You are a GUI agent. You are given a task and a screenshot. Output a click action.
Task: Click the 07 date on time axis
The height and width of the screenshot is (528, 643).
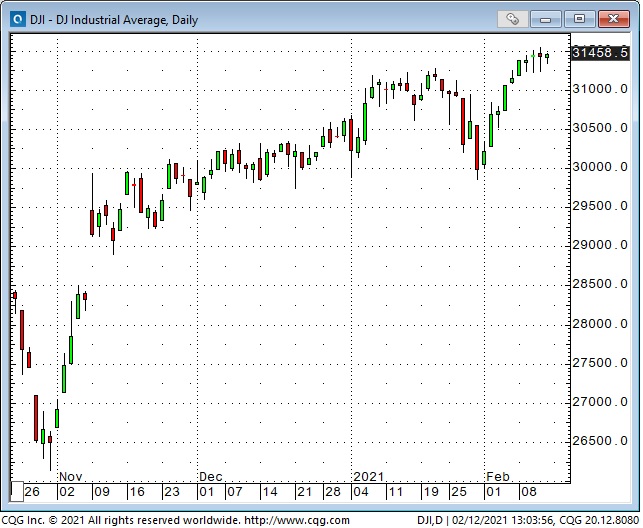235,492
